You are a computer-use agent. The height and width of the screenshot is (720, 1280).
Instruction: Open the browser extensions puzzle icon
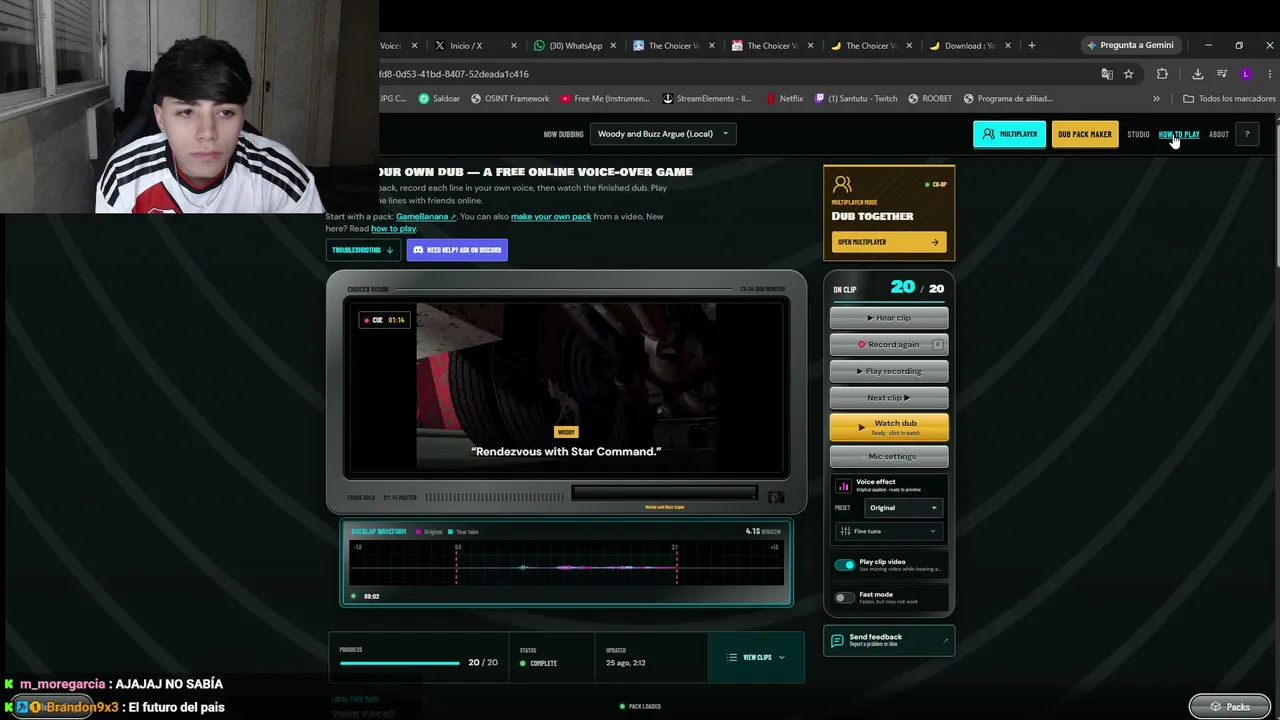coord(1162,74)
